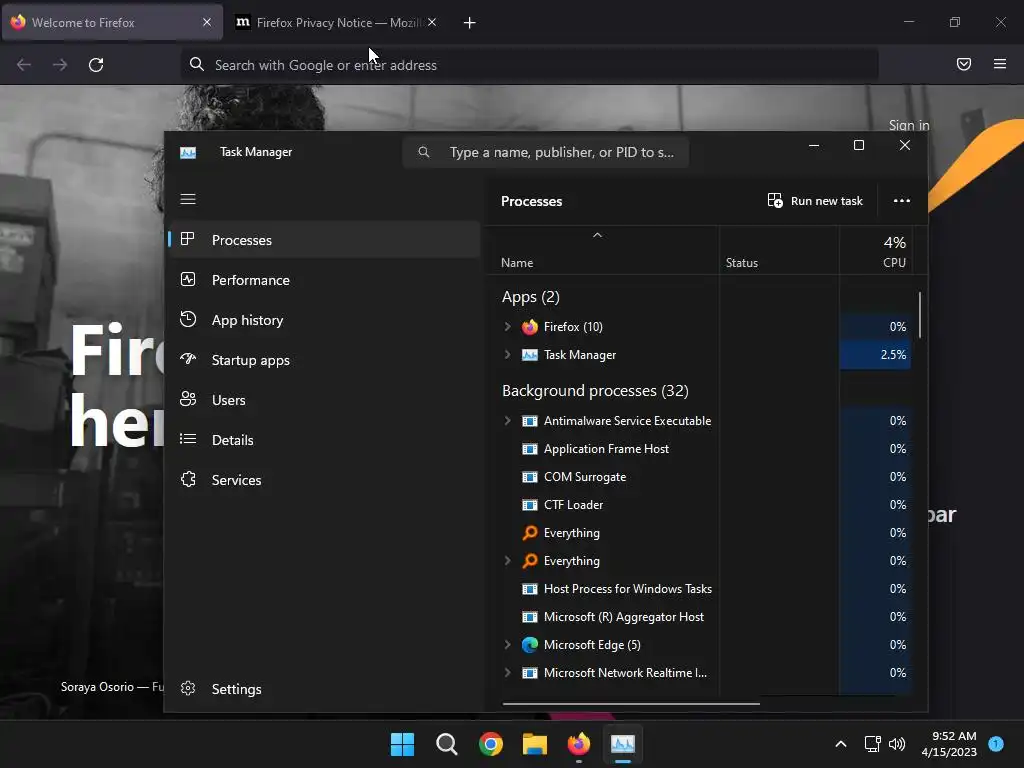The image size is (1024, 768).
Task: Click the Task Manager taskbar icon
Action: pyautogui.click(x=622, y=744)
